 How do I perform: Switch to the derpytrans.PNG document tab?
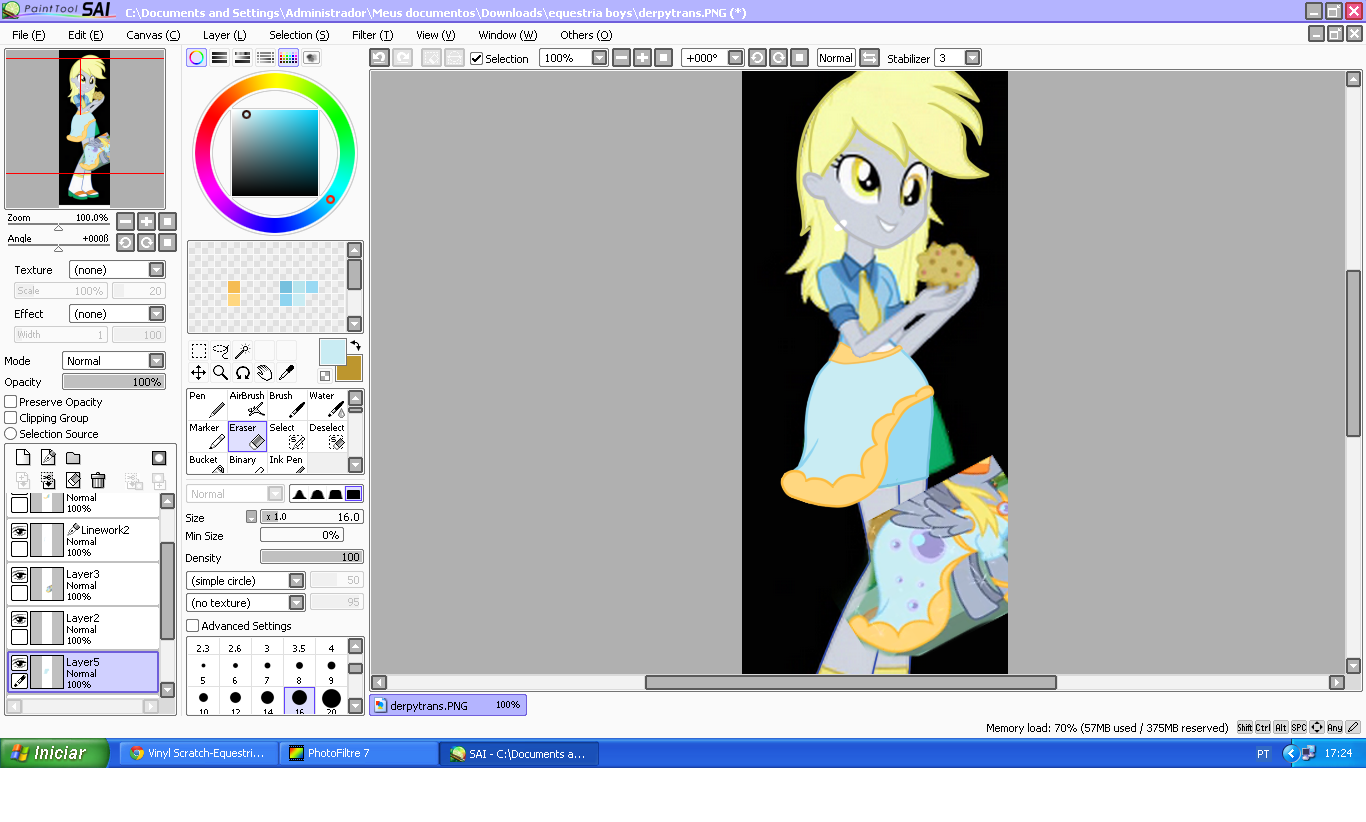448,705
